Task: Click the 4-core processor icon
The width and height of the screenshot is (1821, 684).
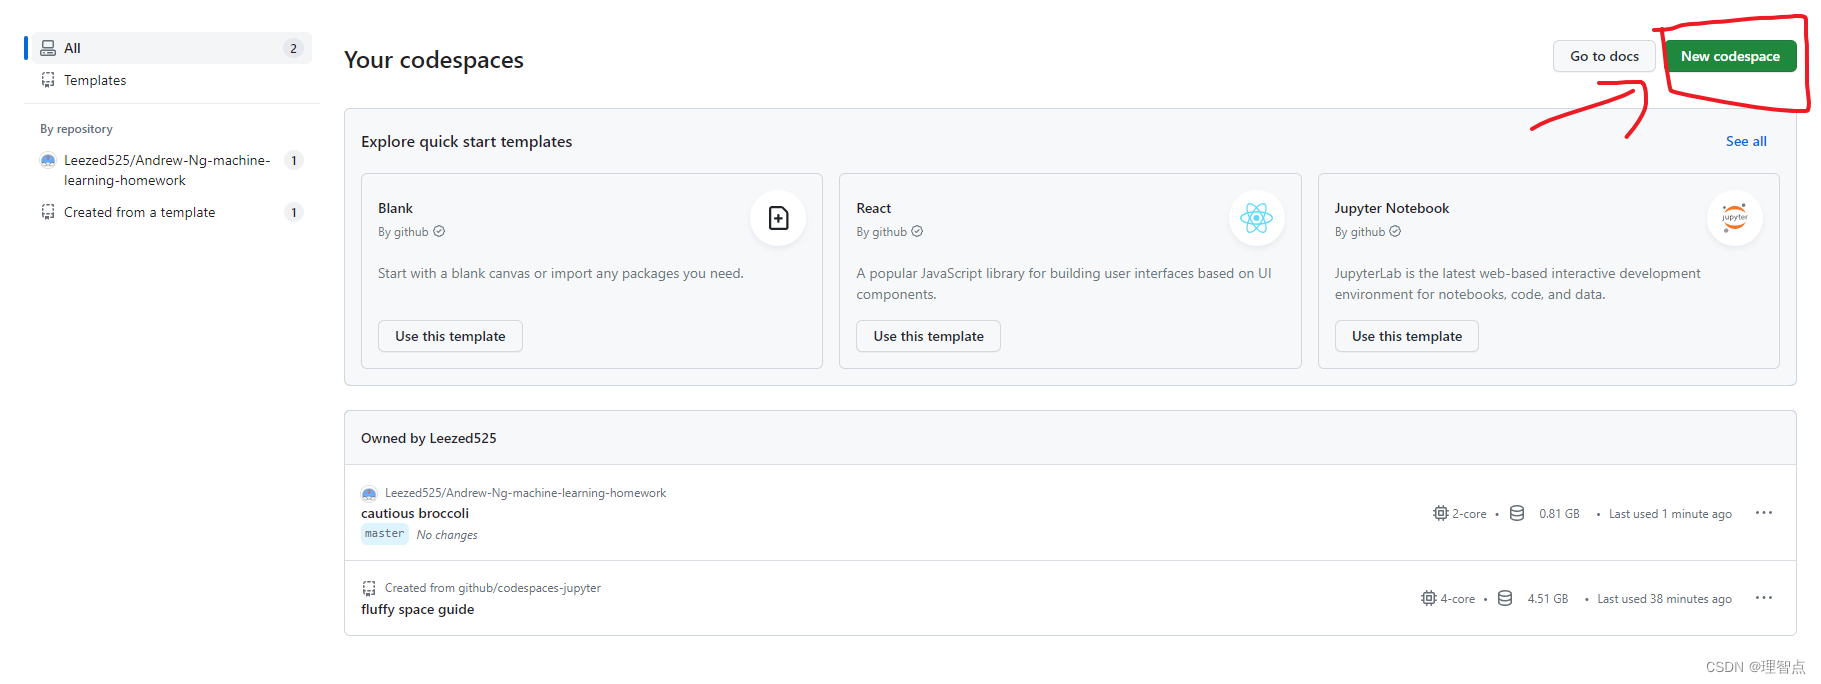Action: click(1428, 598)
